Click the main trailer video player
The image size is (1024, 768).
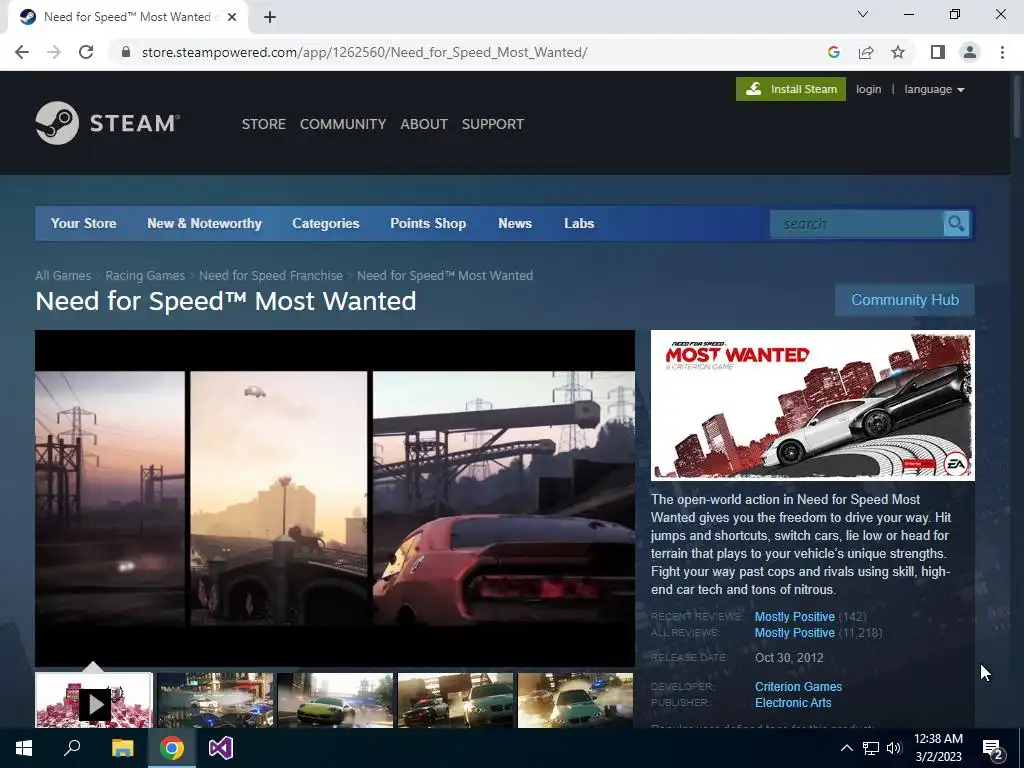point(335,498)
